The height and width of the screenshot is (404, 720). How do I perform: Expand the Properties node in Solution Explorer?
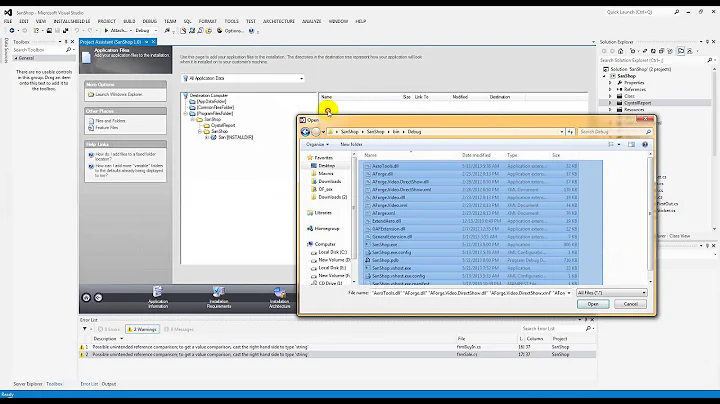coord(610,83)
